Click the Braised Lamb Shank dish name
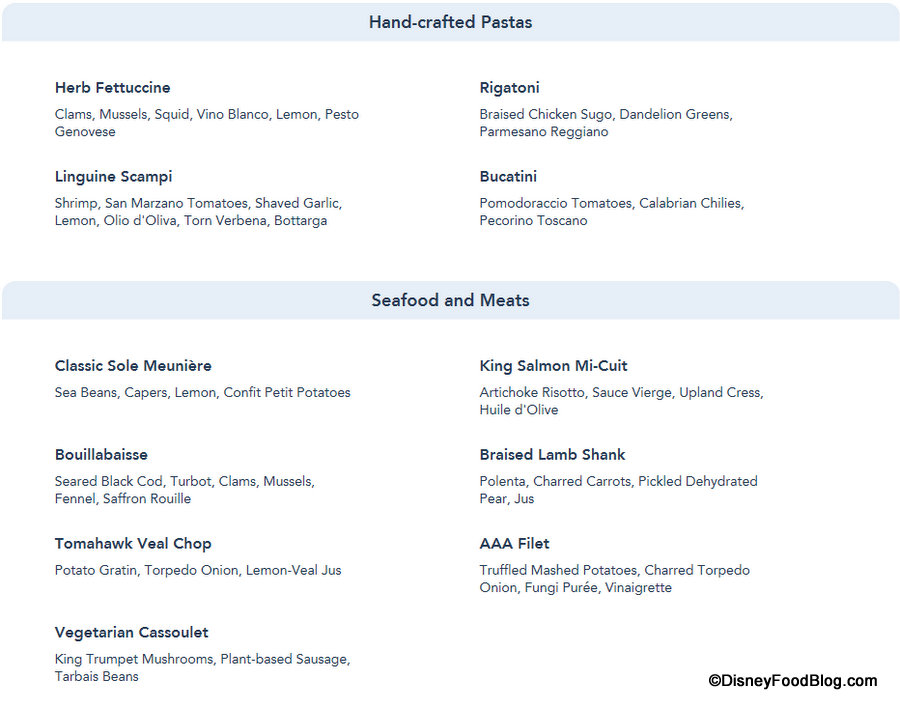Screen dimensions: 900x708 tap(552, 455)
